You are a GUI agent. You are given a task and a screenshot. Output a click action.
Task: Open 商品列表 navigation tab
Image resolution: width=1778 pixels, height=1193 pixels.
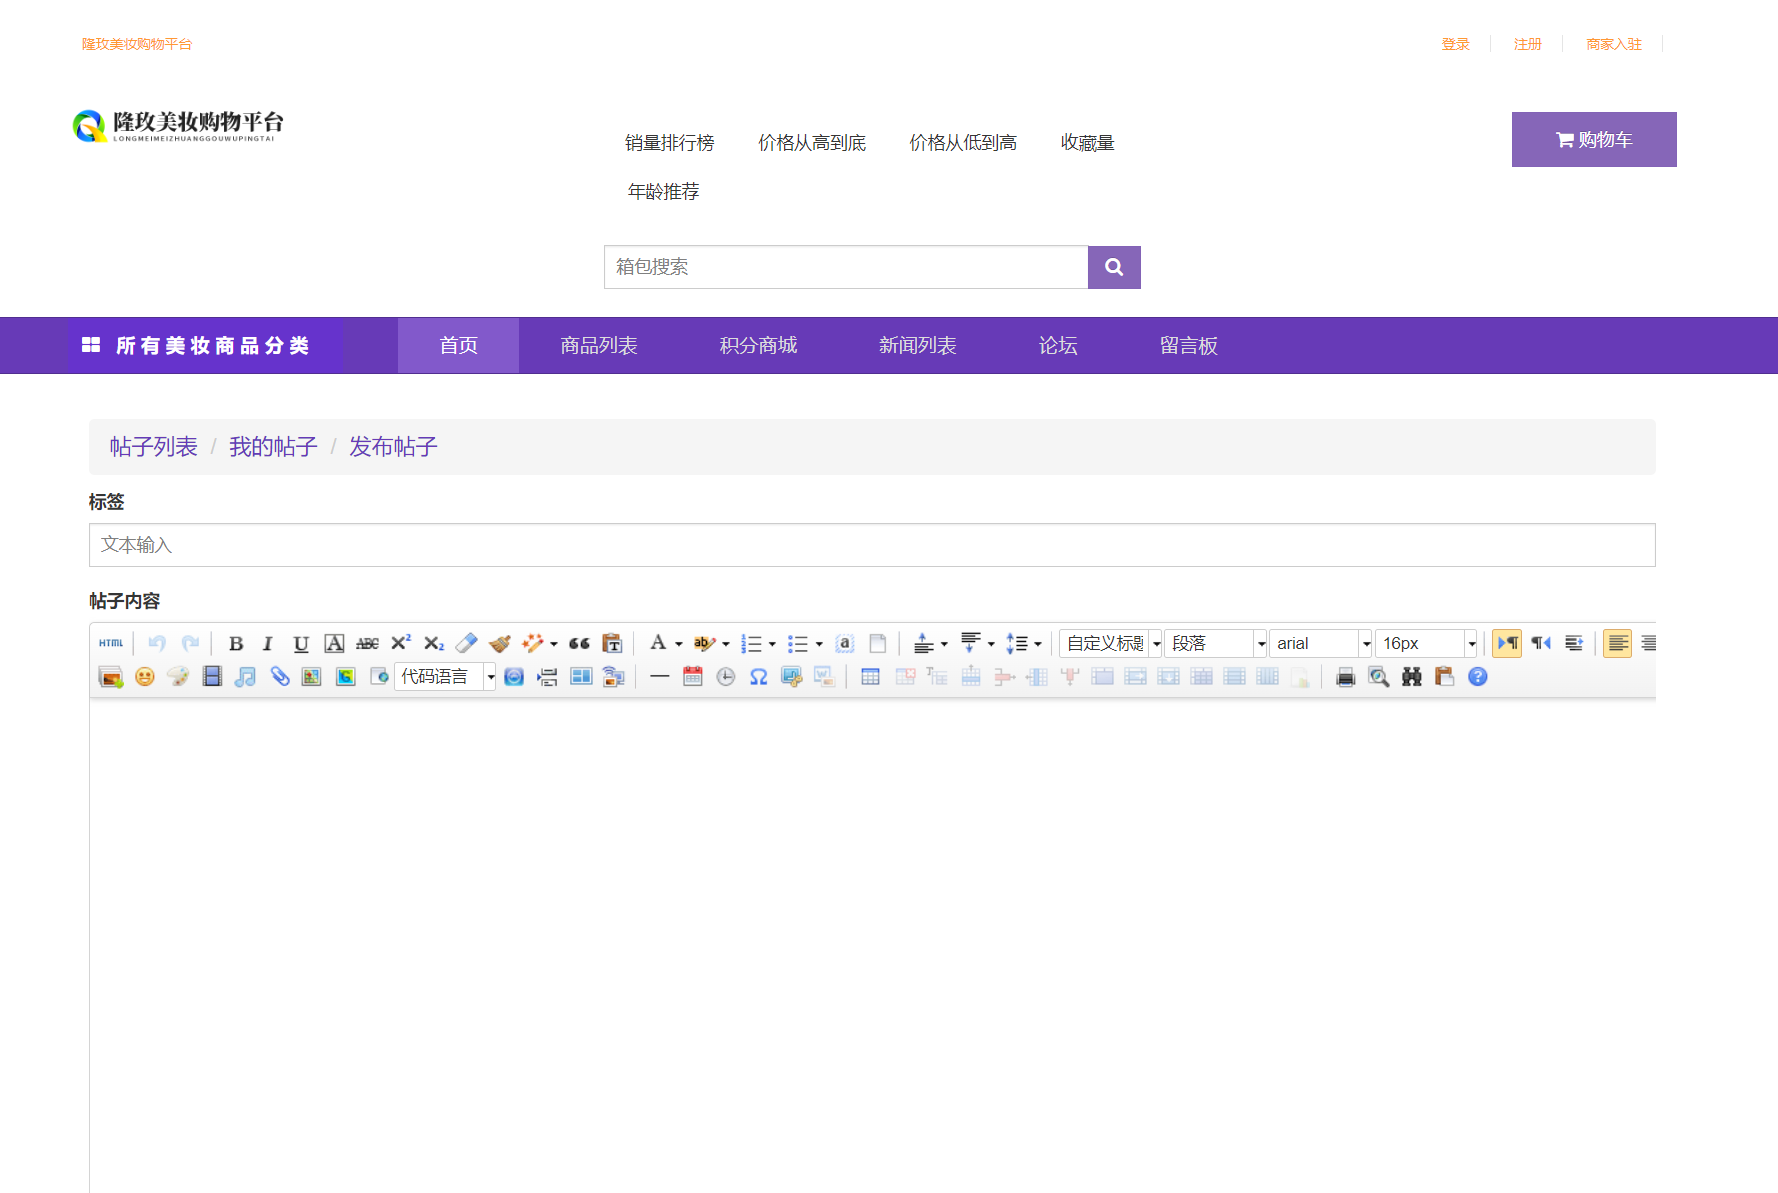599,346
